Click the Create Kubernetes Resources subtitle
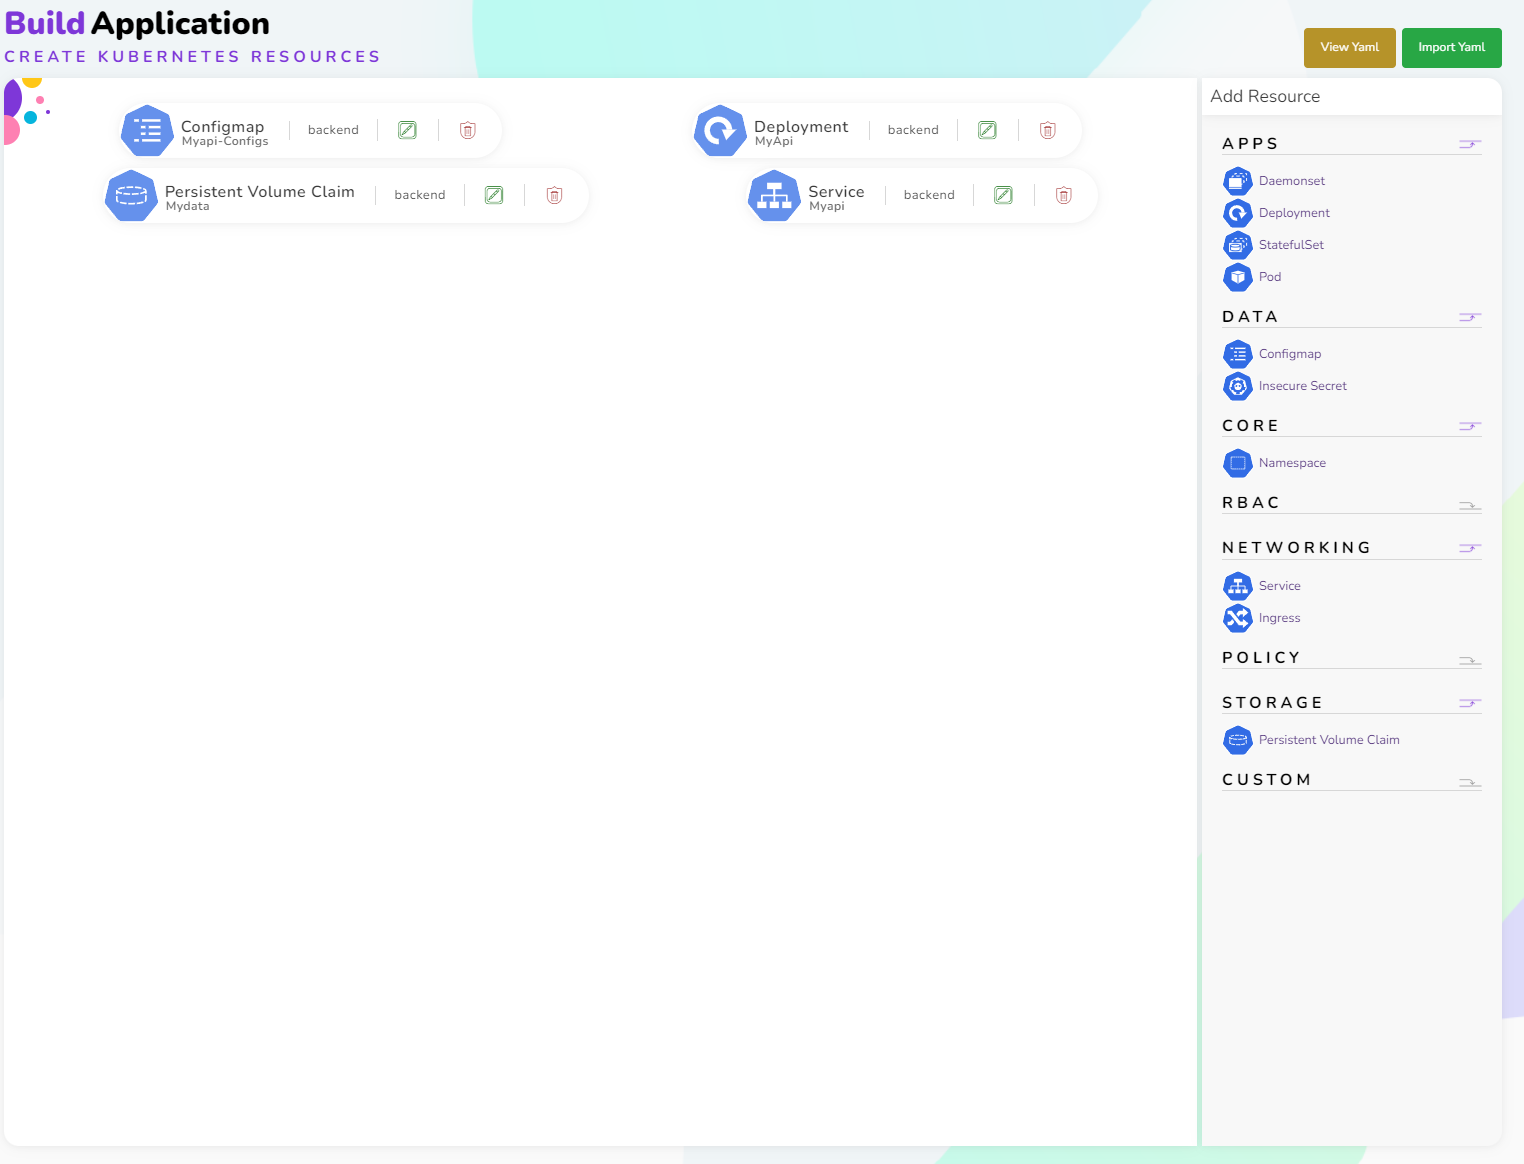 click(x=192, y=57)
